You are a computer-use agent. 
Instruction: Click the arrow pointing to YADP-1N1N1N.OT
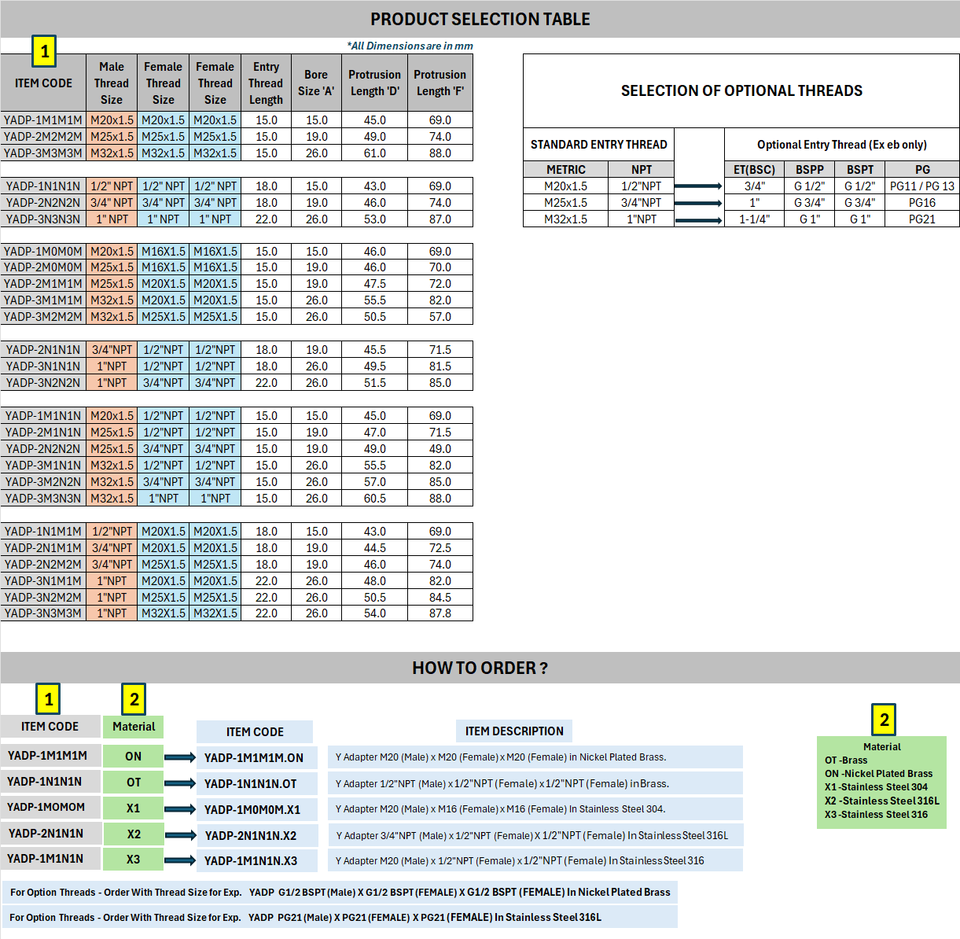(180, 784)
